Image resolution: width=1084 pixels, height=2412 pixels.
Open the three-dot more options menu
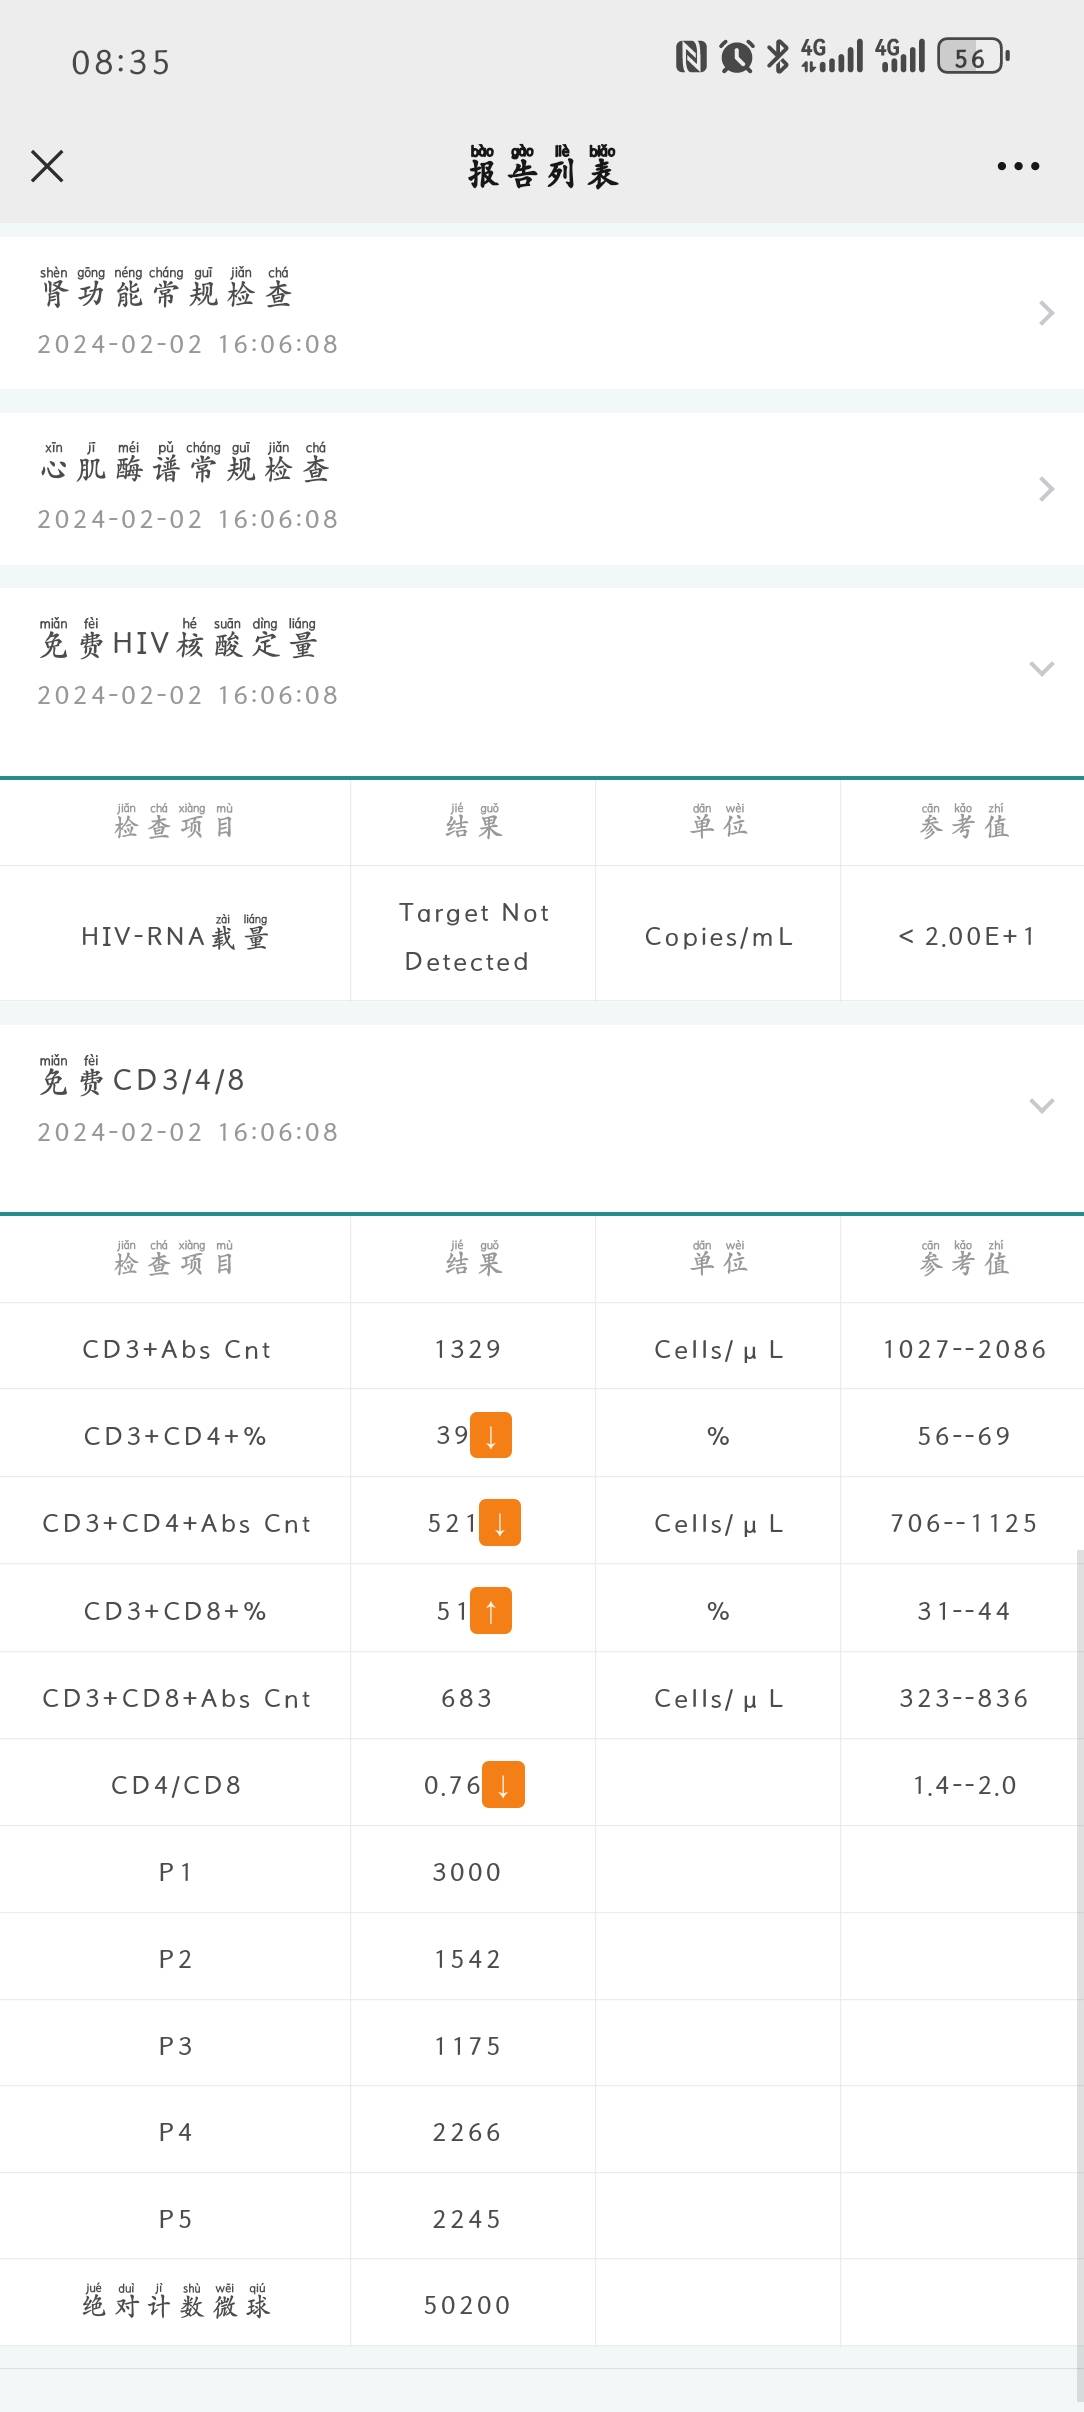(x=1018, y=166)
